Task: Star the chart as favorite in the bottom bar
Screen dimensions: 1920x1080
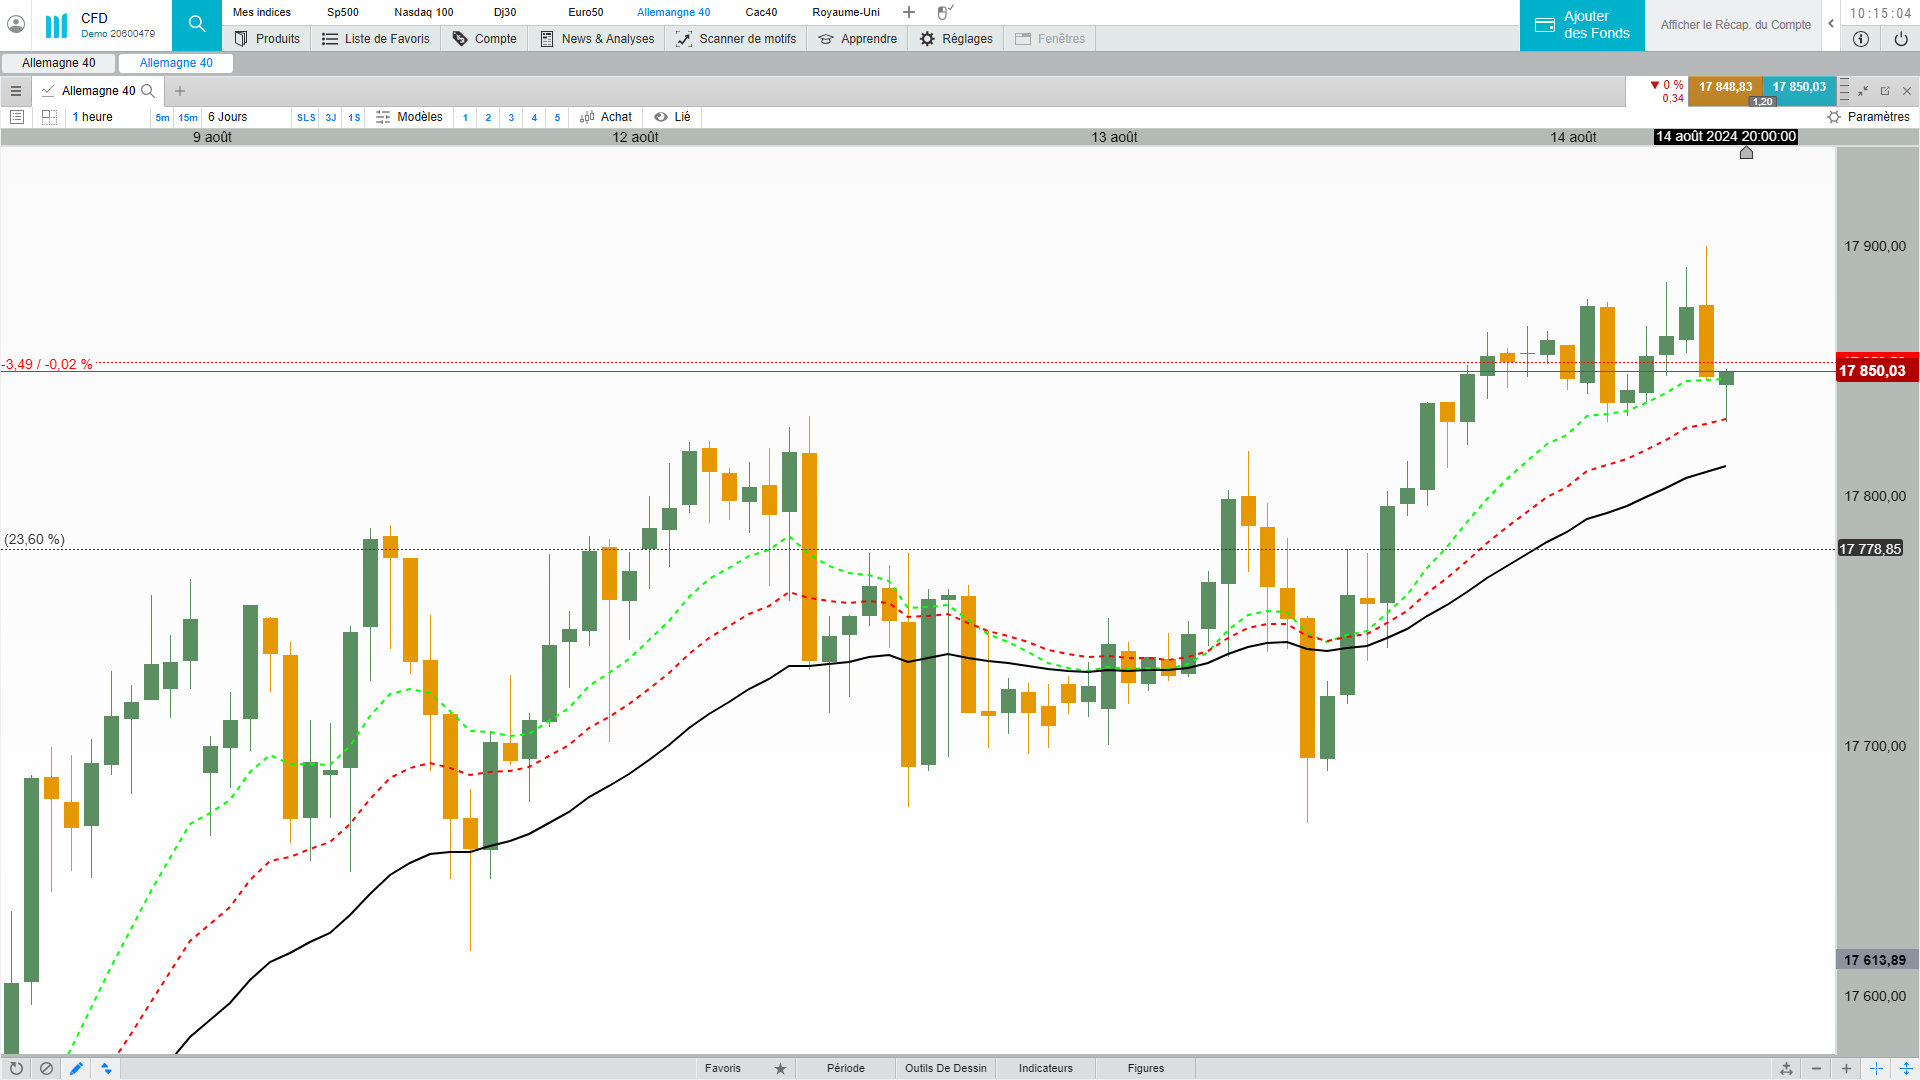Action: pos(780,1068)
